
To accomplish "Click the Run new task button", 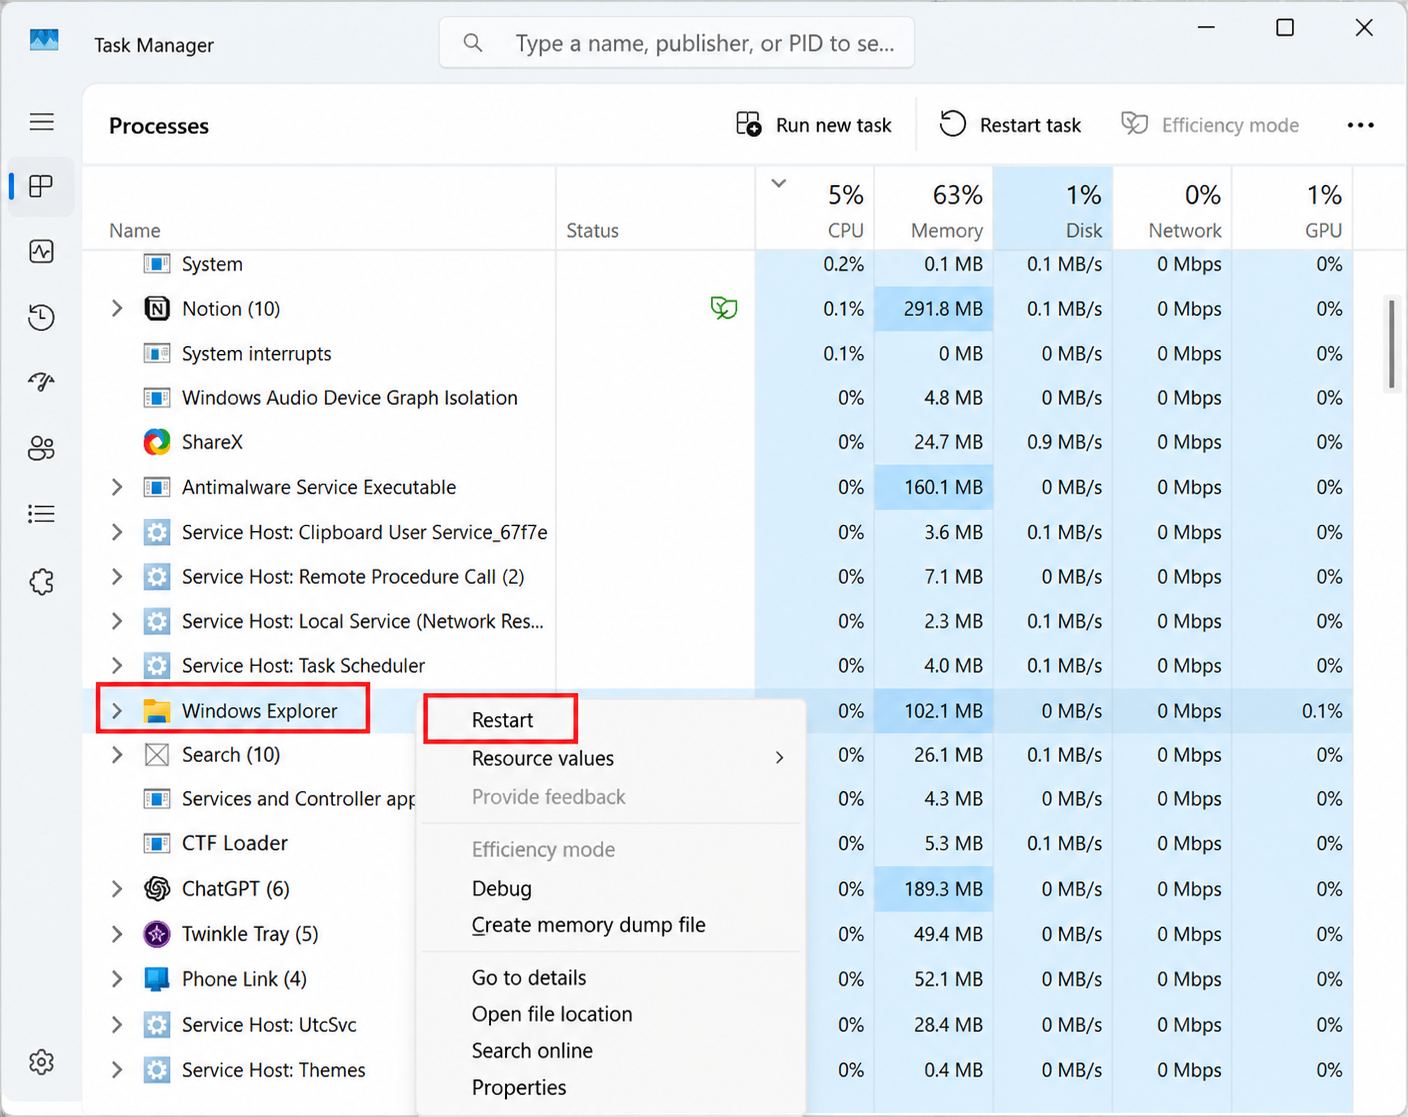I will [813, 125].
